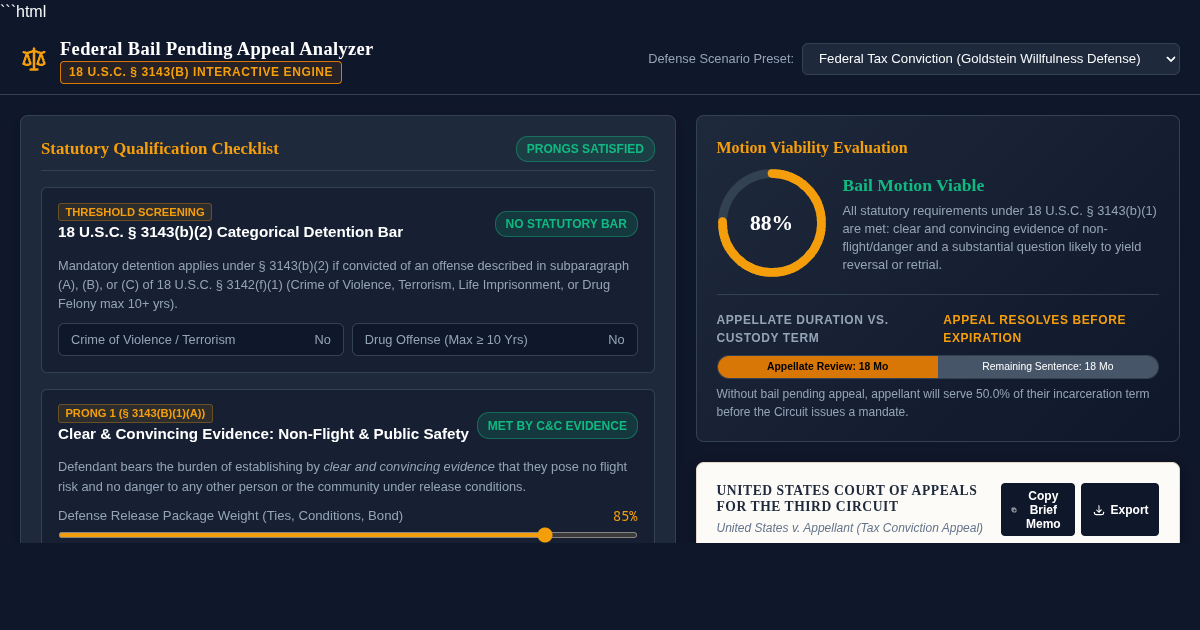The width and height of the screenshot is (1200, 630).
Task: Click the Appellate Review: 18 Mo bar segment
Action: (x=827, y=366)
